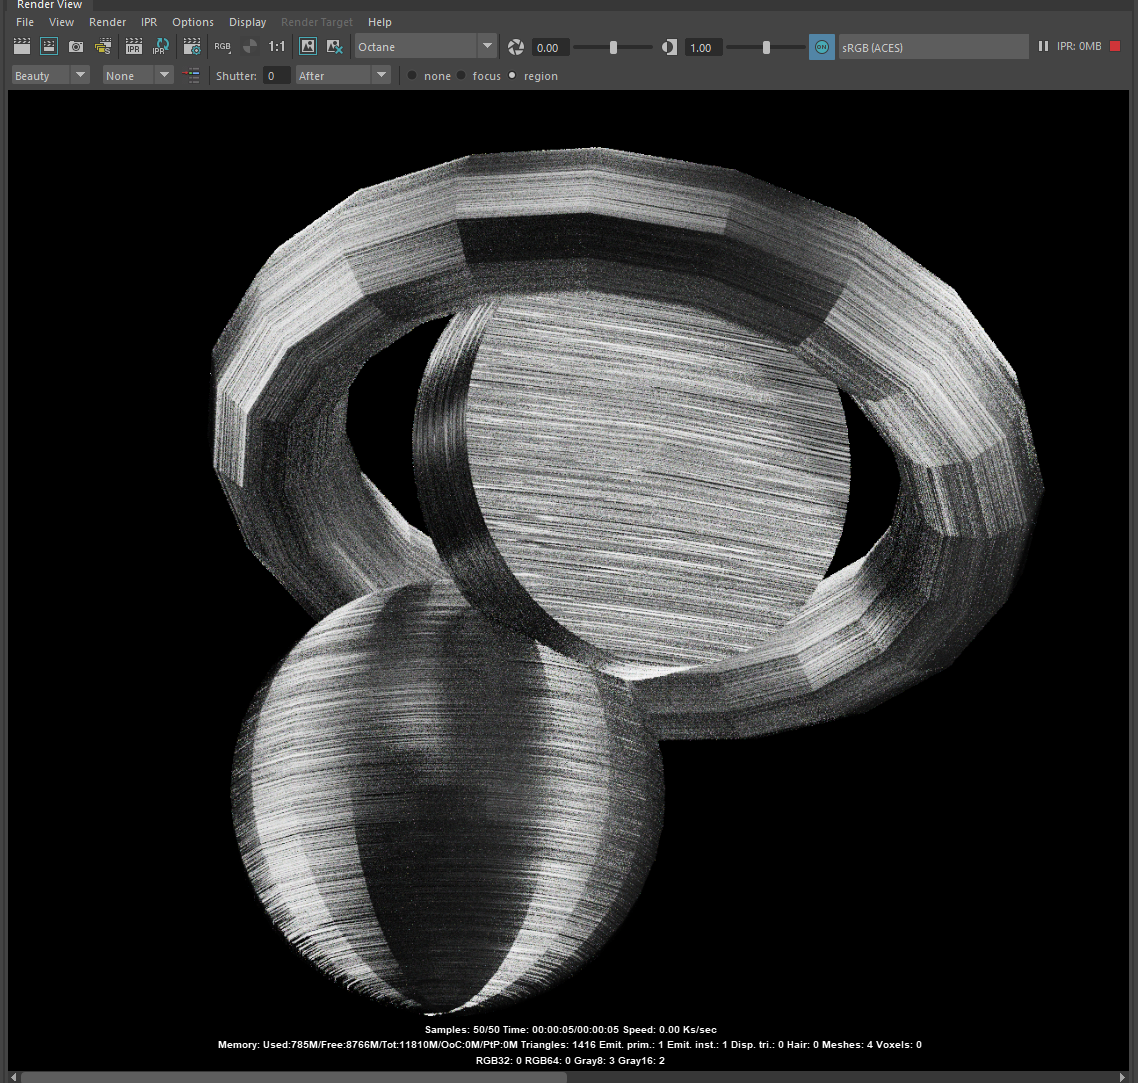Screen dimensions: 1138x1083
Task: Take a snapshot with the camera icon
Action: (x=76, y=47)
